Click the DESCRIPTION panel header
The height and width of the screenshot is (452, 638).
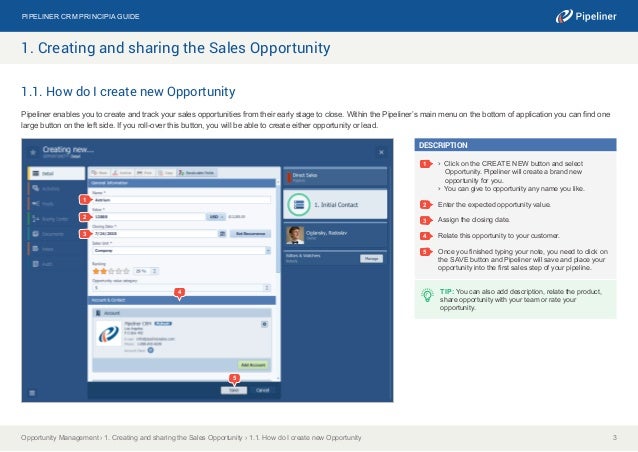point(515,145)
